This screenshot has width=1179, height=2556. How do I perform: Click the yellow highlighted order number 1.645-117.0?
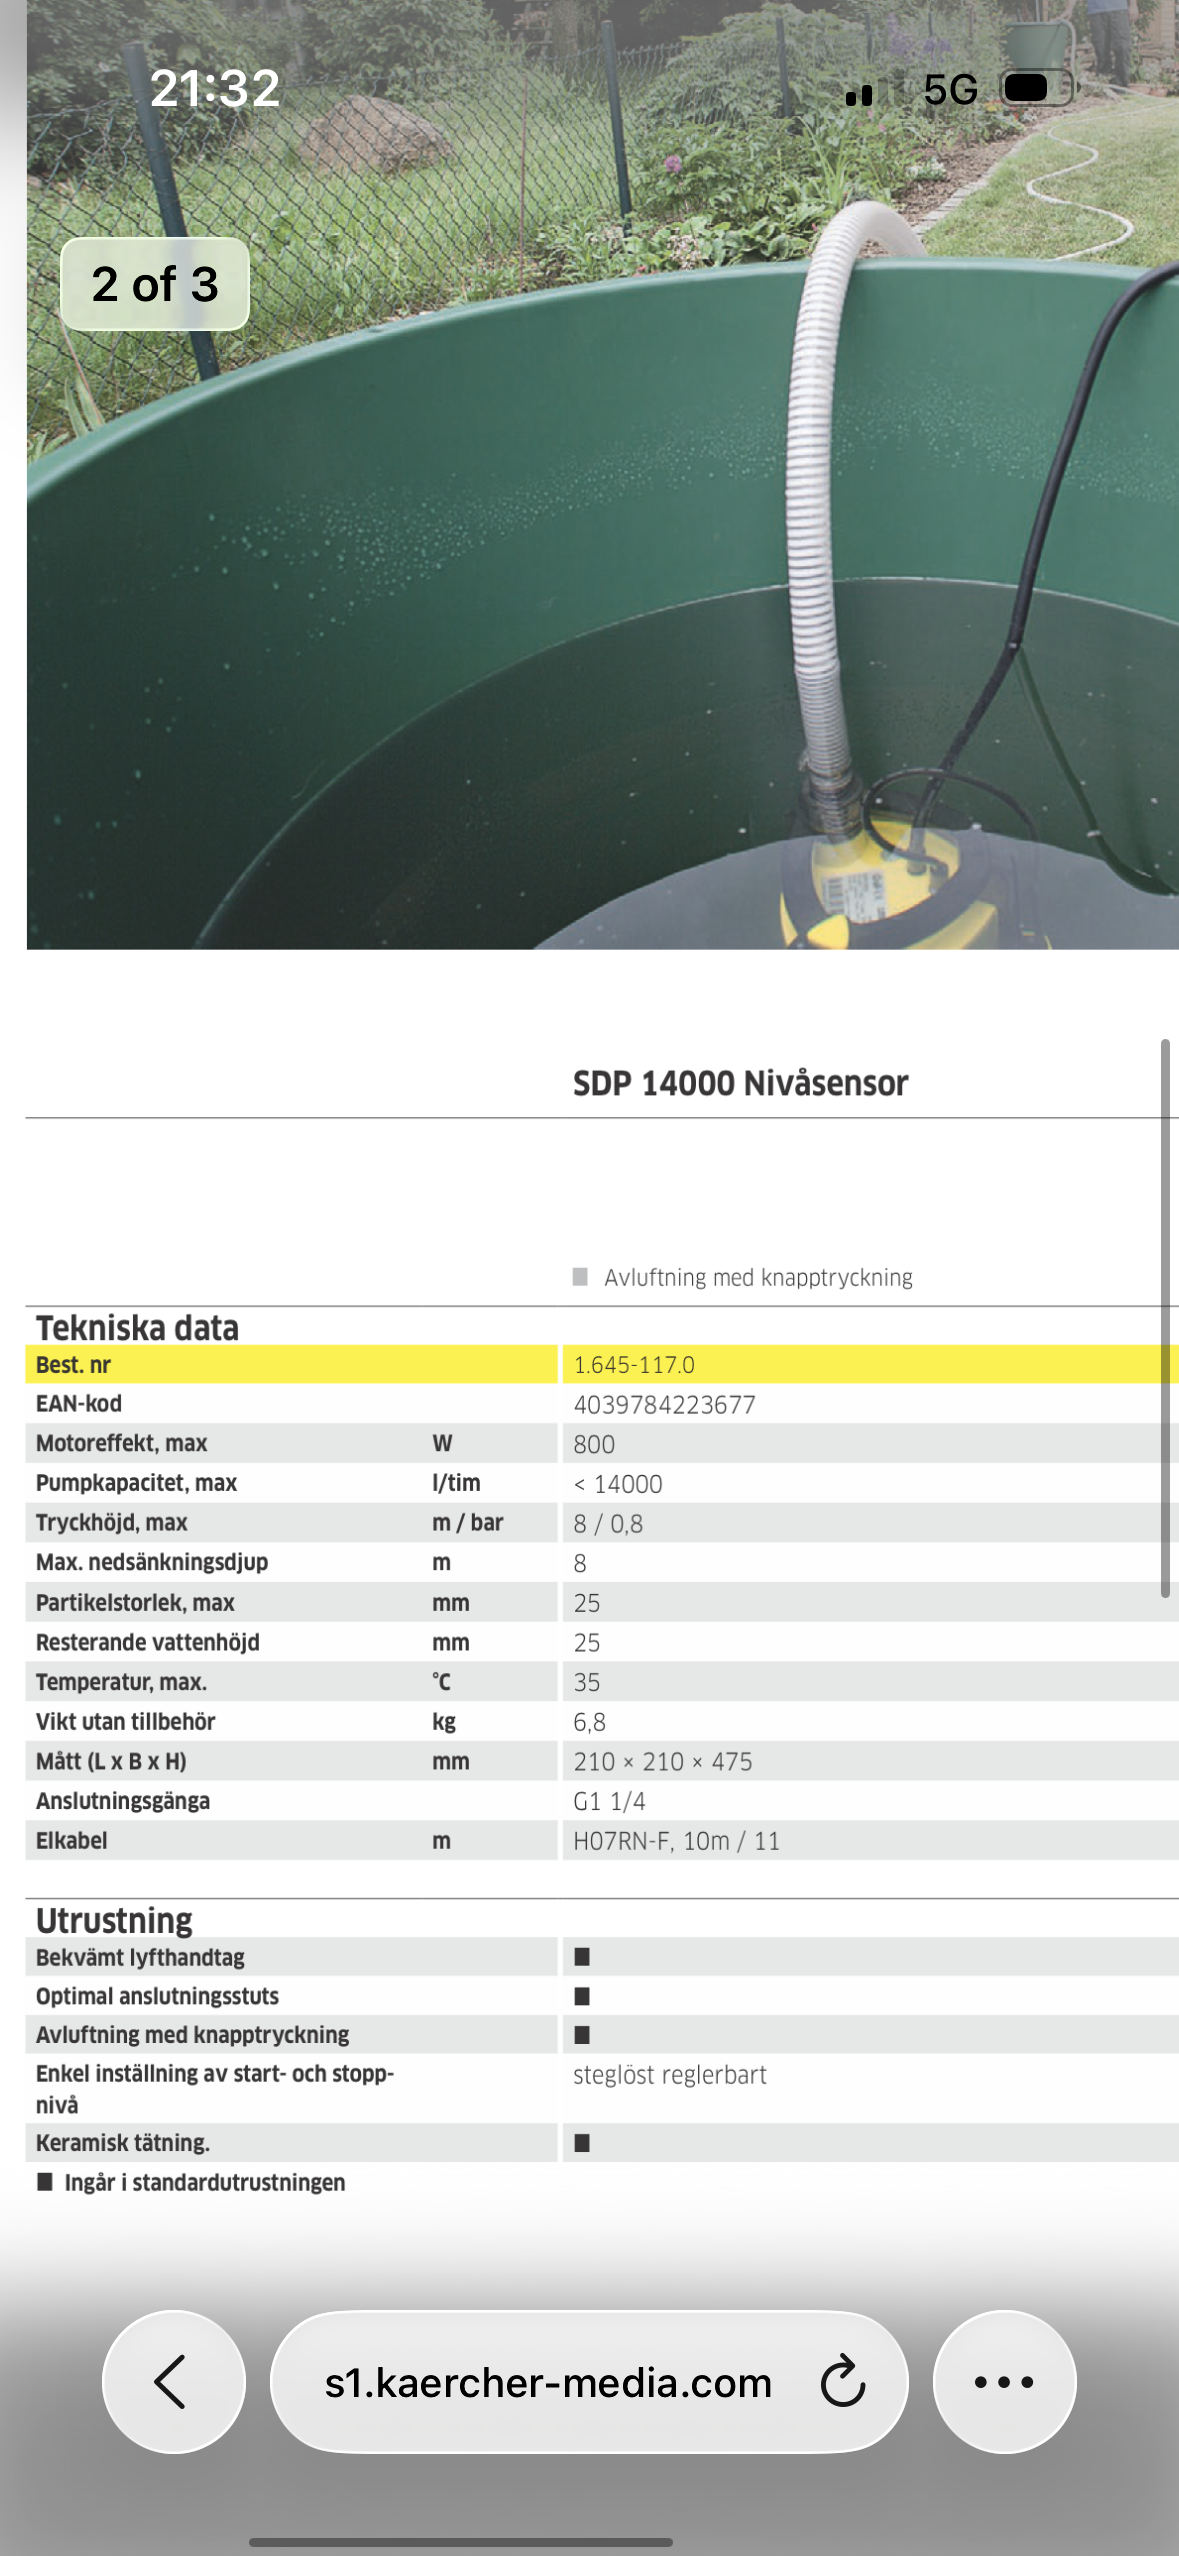(x=634, y=1365)
